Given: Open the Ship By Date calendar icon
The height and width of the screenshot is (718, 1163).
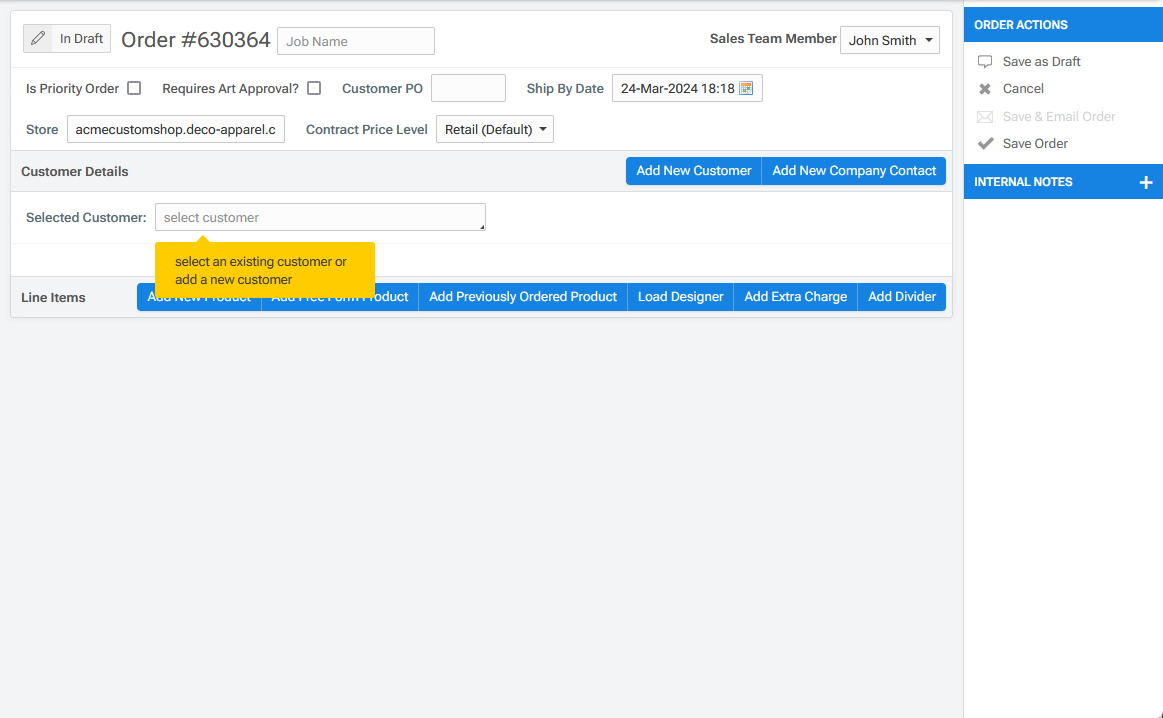Looking at the screenshot, I should pyautogui.click(x=746, y=88).
